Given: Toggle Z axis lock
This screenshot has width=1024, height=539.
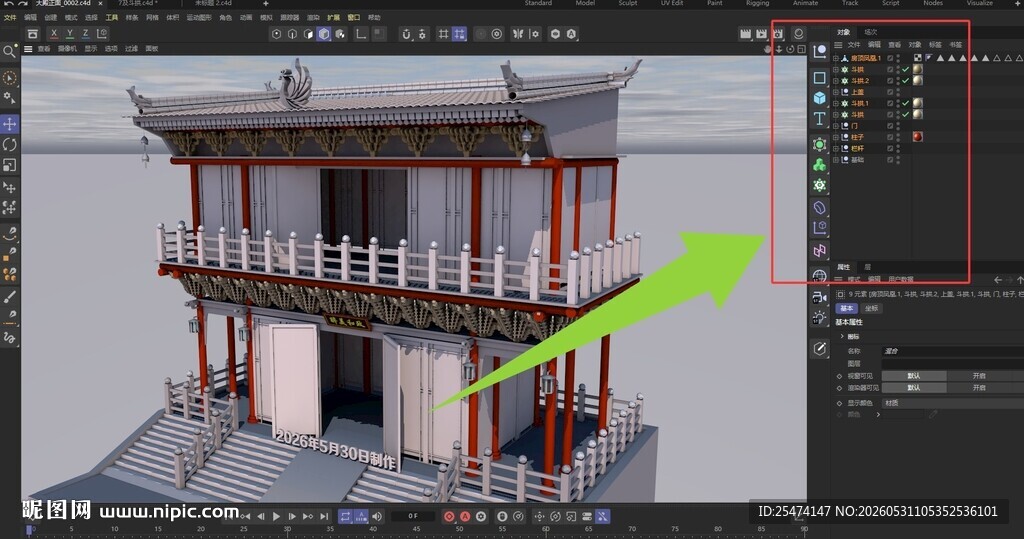Looking at the screenshot, I should click(85, 33).
